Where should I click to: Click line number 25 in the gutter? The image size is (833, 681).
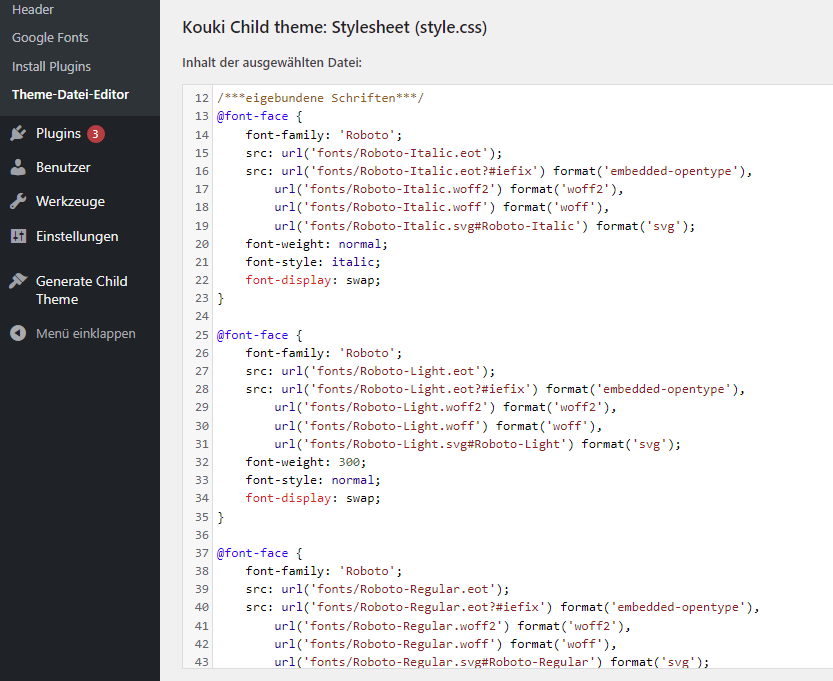point(201,335)
